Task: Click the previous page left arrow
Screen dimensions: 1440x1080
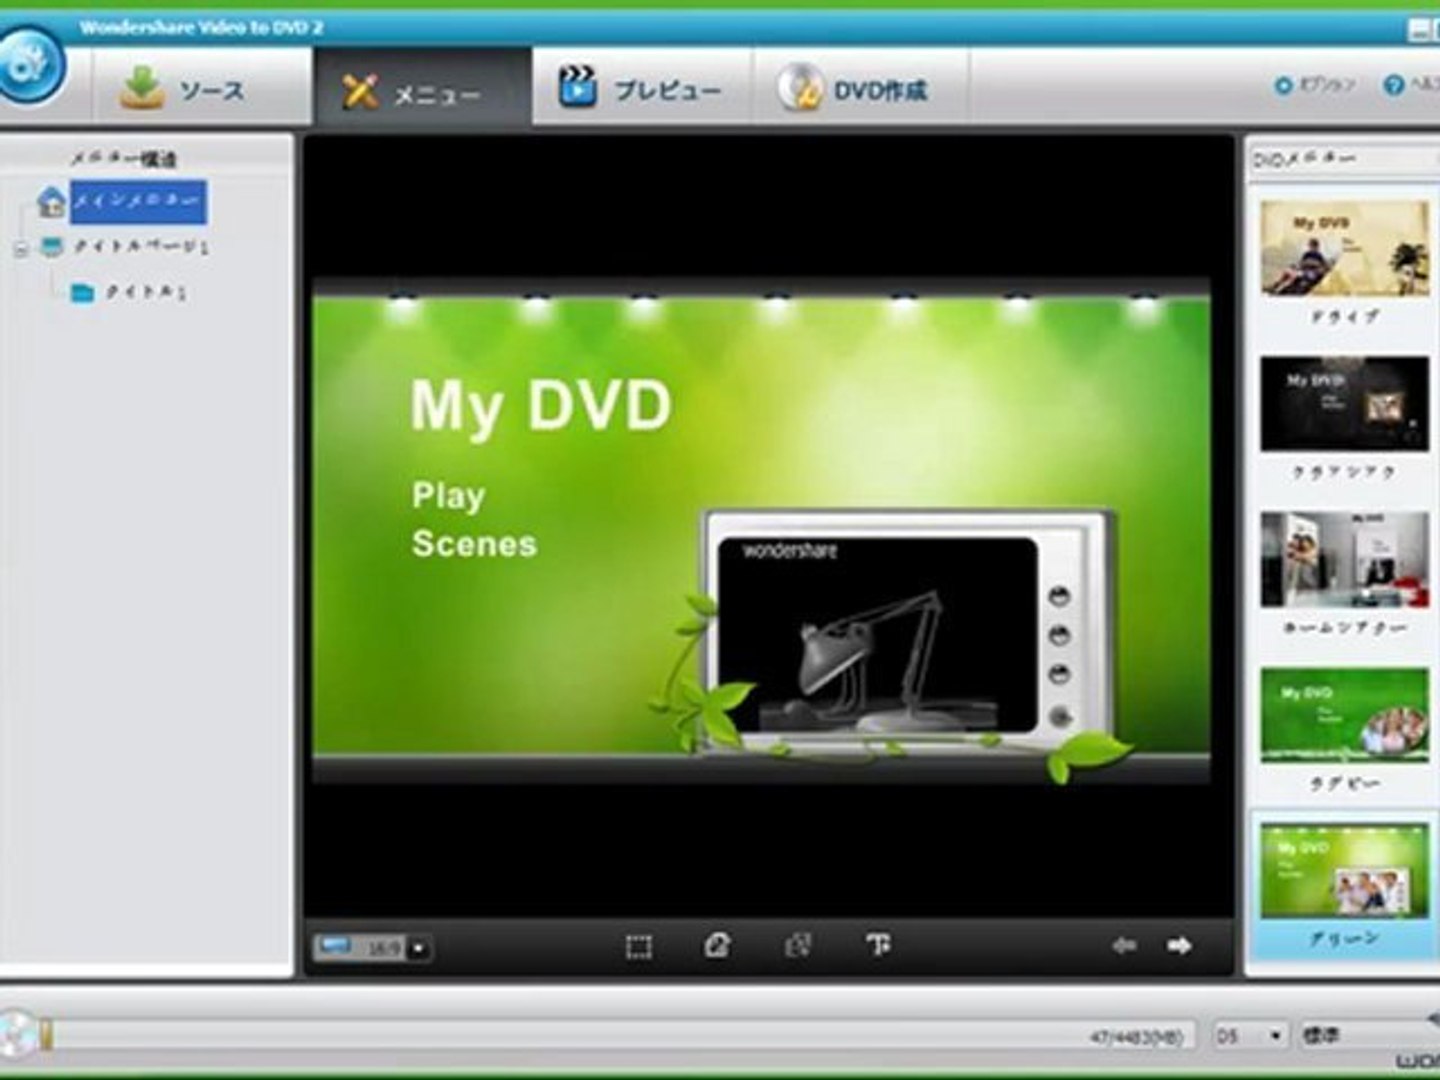Action: coord(1124,945)
